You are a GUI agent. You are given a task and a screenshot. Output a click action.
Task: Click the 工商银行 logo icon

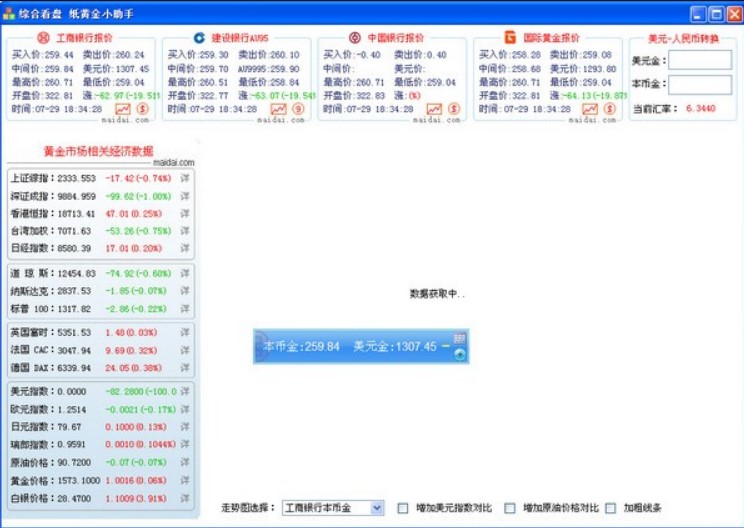coord(44,37)
